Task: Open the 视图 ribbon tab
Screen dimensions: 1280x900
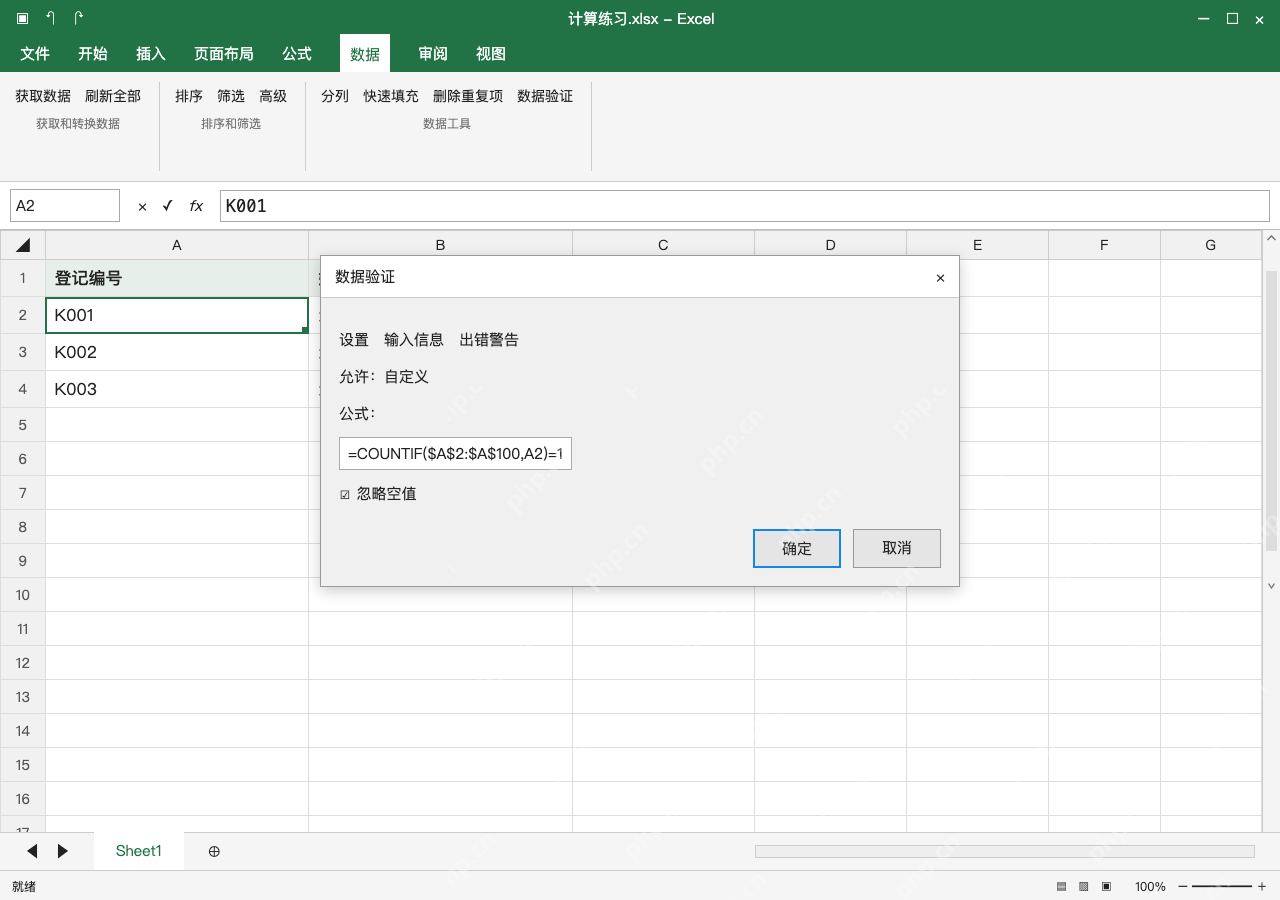Action: click(491, 54)
